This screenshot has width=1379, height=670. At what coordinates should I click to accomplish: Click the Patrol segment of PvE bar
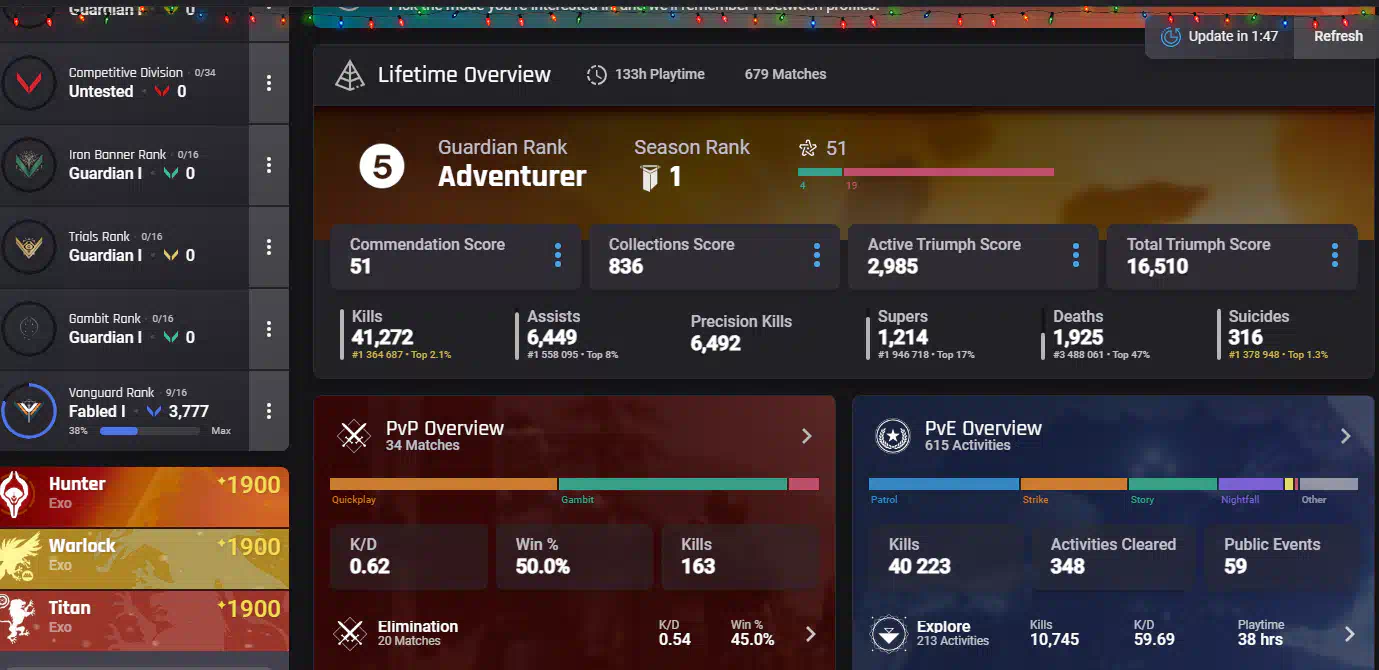click(944, 484)
